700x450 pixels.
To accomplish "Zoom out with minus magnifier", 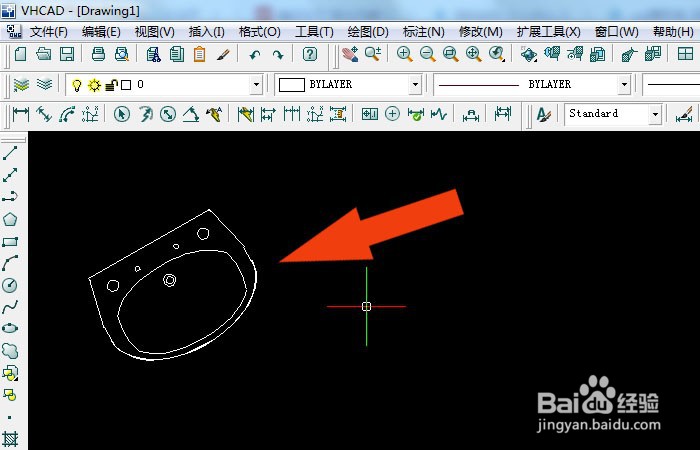I will pyautogui.click(x=428, y=54).
